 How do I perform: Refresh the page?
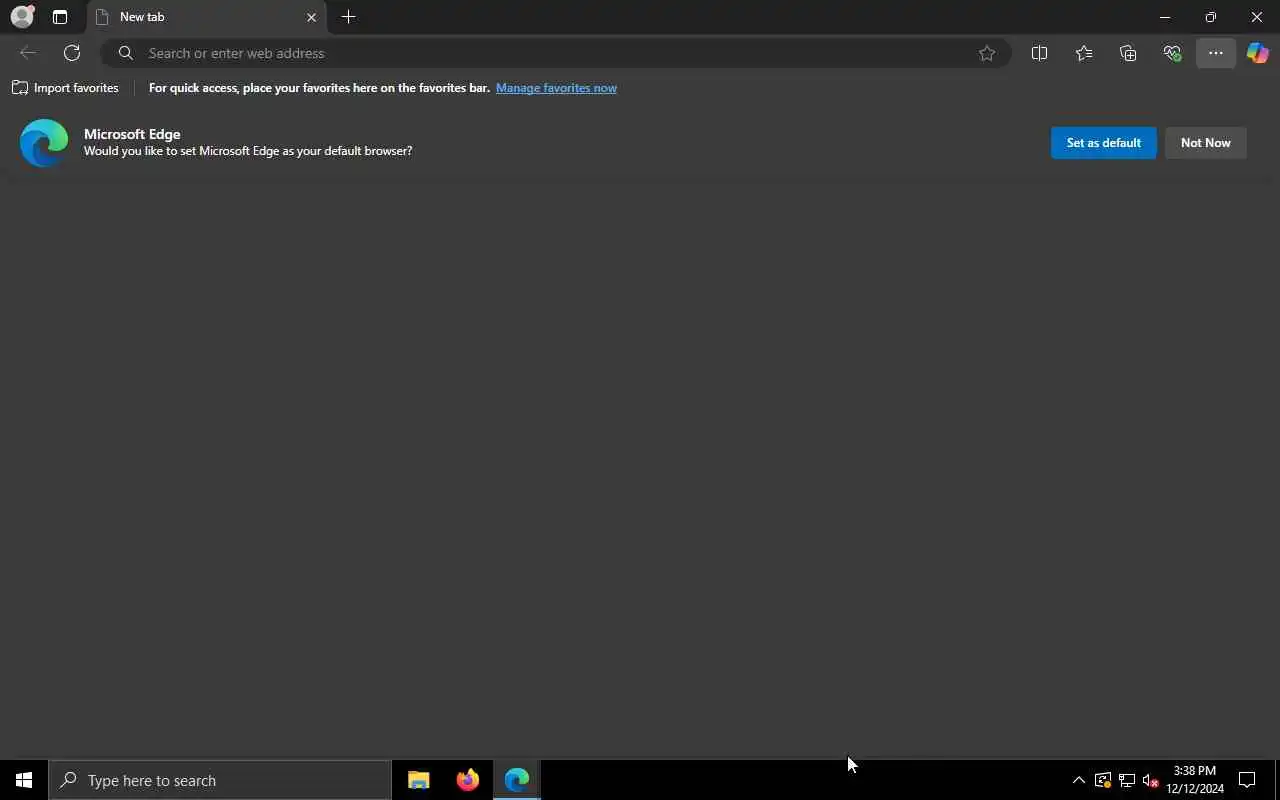tap(72, 53)
